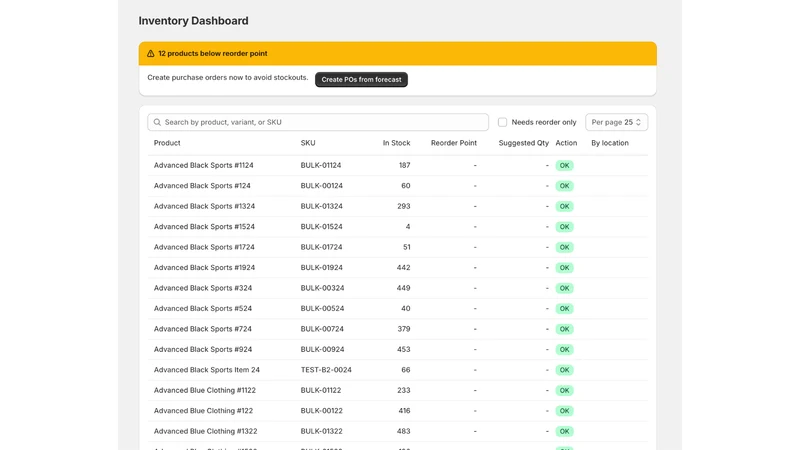The width and height of the screenshot is (800, 450).
Task: Click OK badge for Advanced Blue Clothing #1322
Action: tap(564, 431)
